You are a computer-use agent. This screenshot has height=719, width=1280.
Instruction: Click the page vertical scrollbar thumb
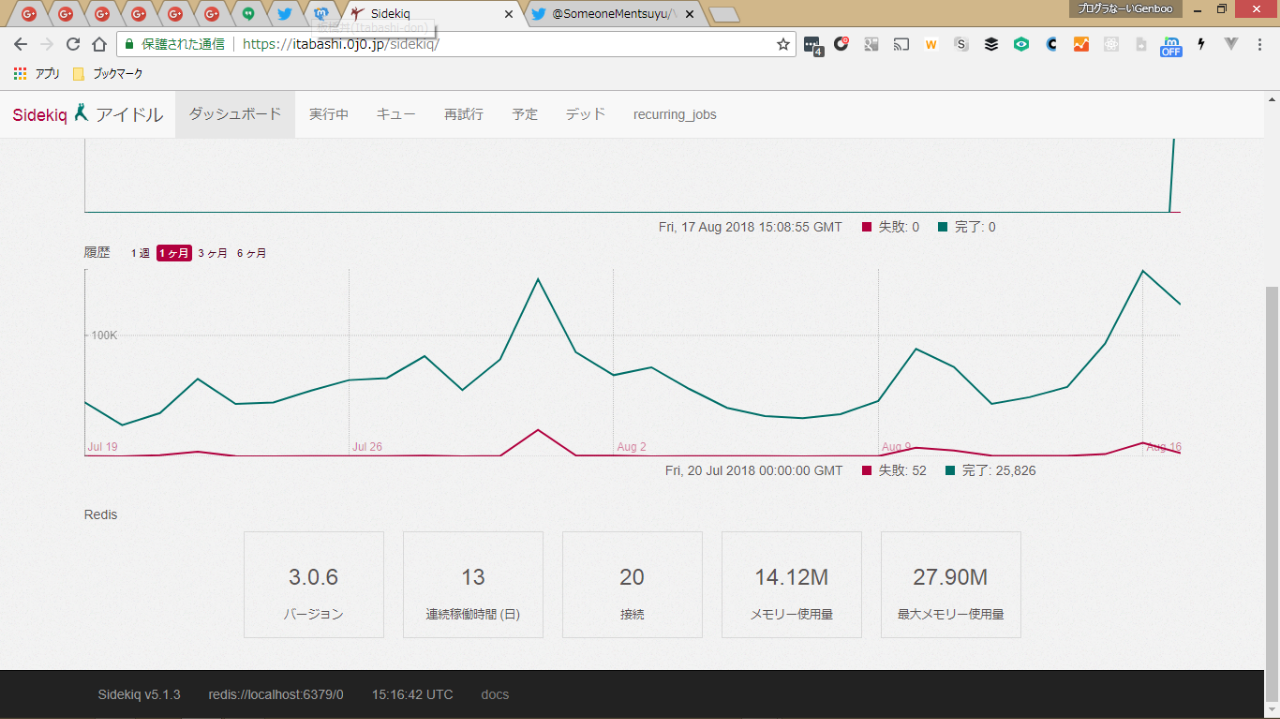[1271, 480]
